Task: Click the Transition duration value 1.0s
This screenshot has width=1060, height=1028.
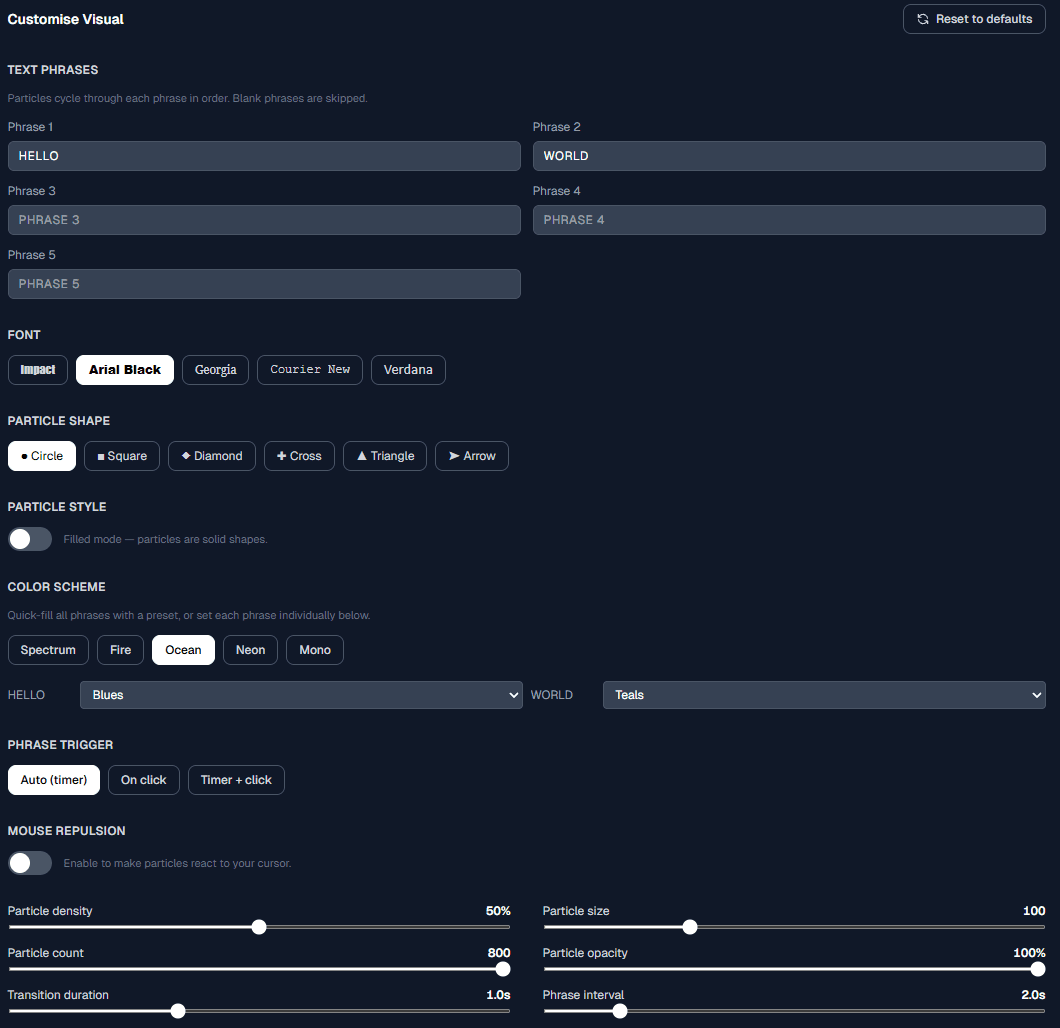Action: 498,995
